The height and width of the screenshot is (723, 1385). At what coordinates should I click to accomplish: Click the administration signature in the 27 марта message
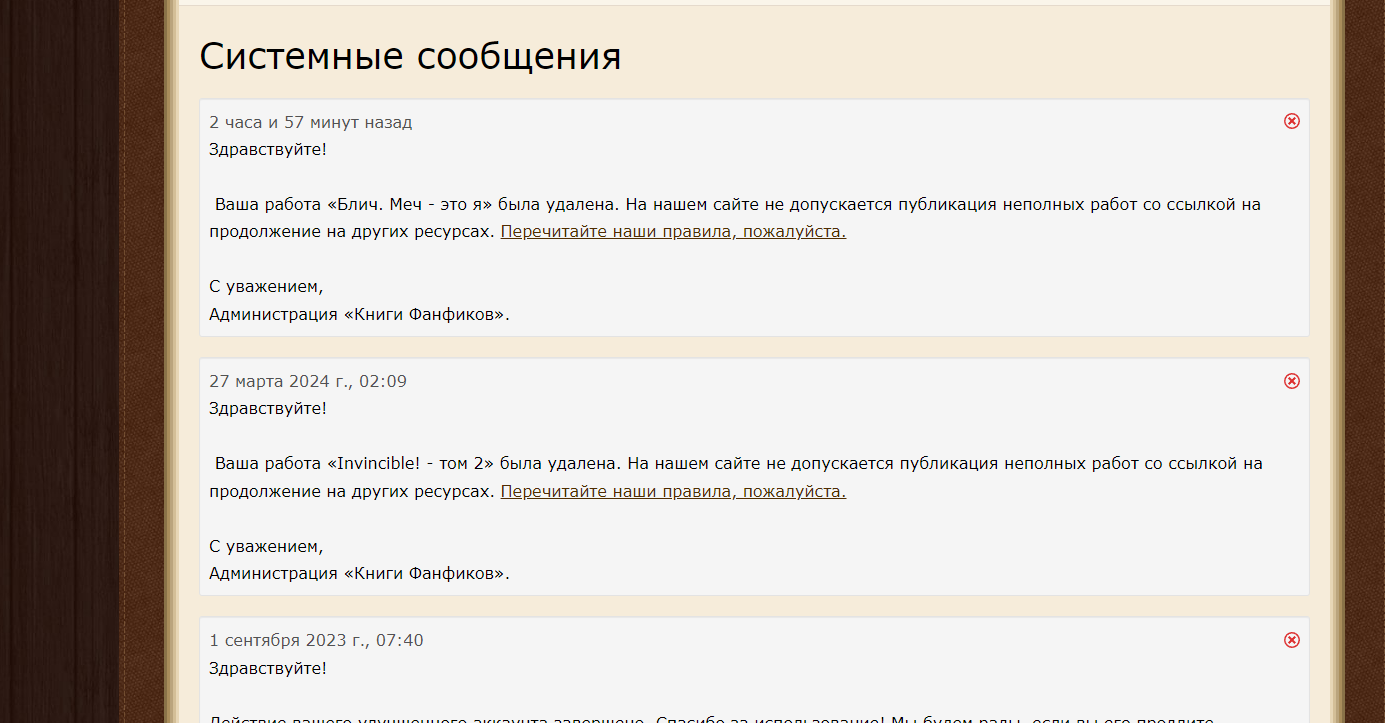click(359, 574)
